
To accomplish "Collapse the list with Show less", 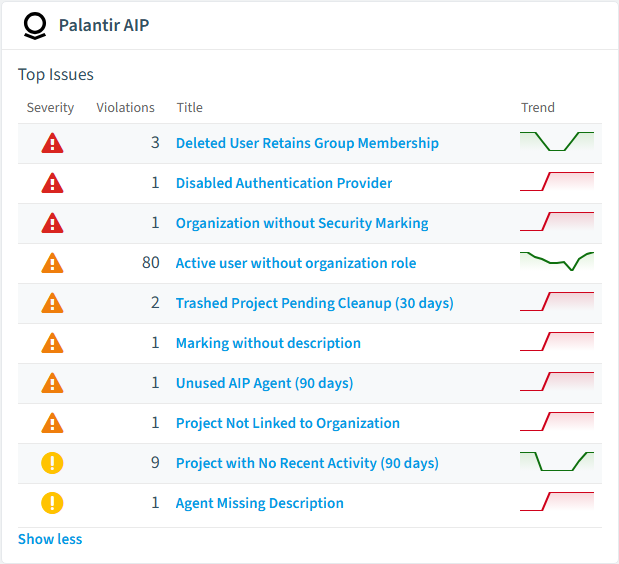I will (x=50, y=539).
